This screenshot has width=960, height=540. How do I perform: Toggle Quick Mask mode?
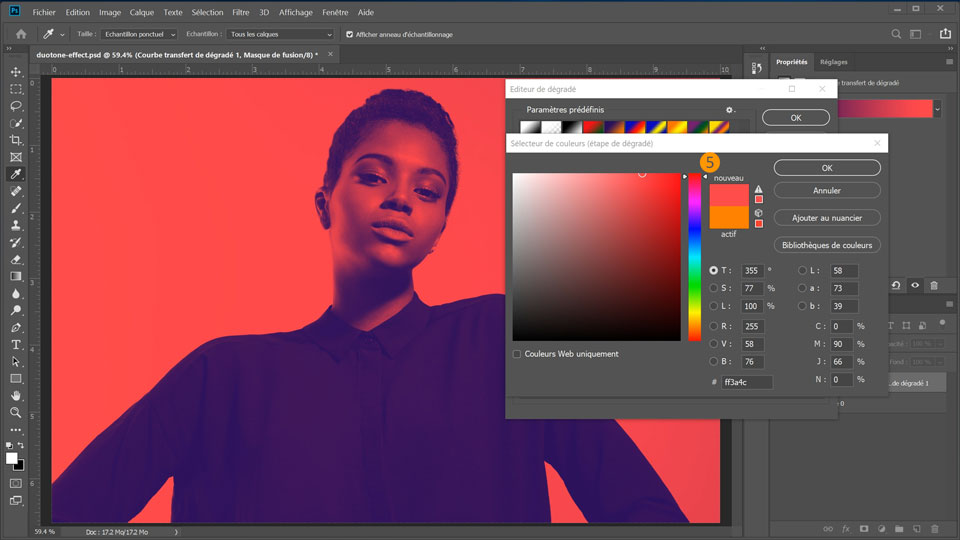(16, 484)
